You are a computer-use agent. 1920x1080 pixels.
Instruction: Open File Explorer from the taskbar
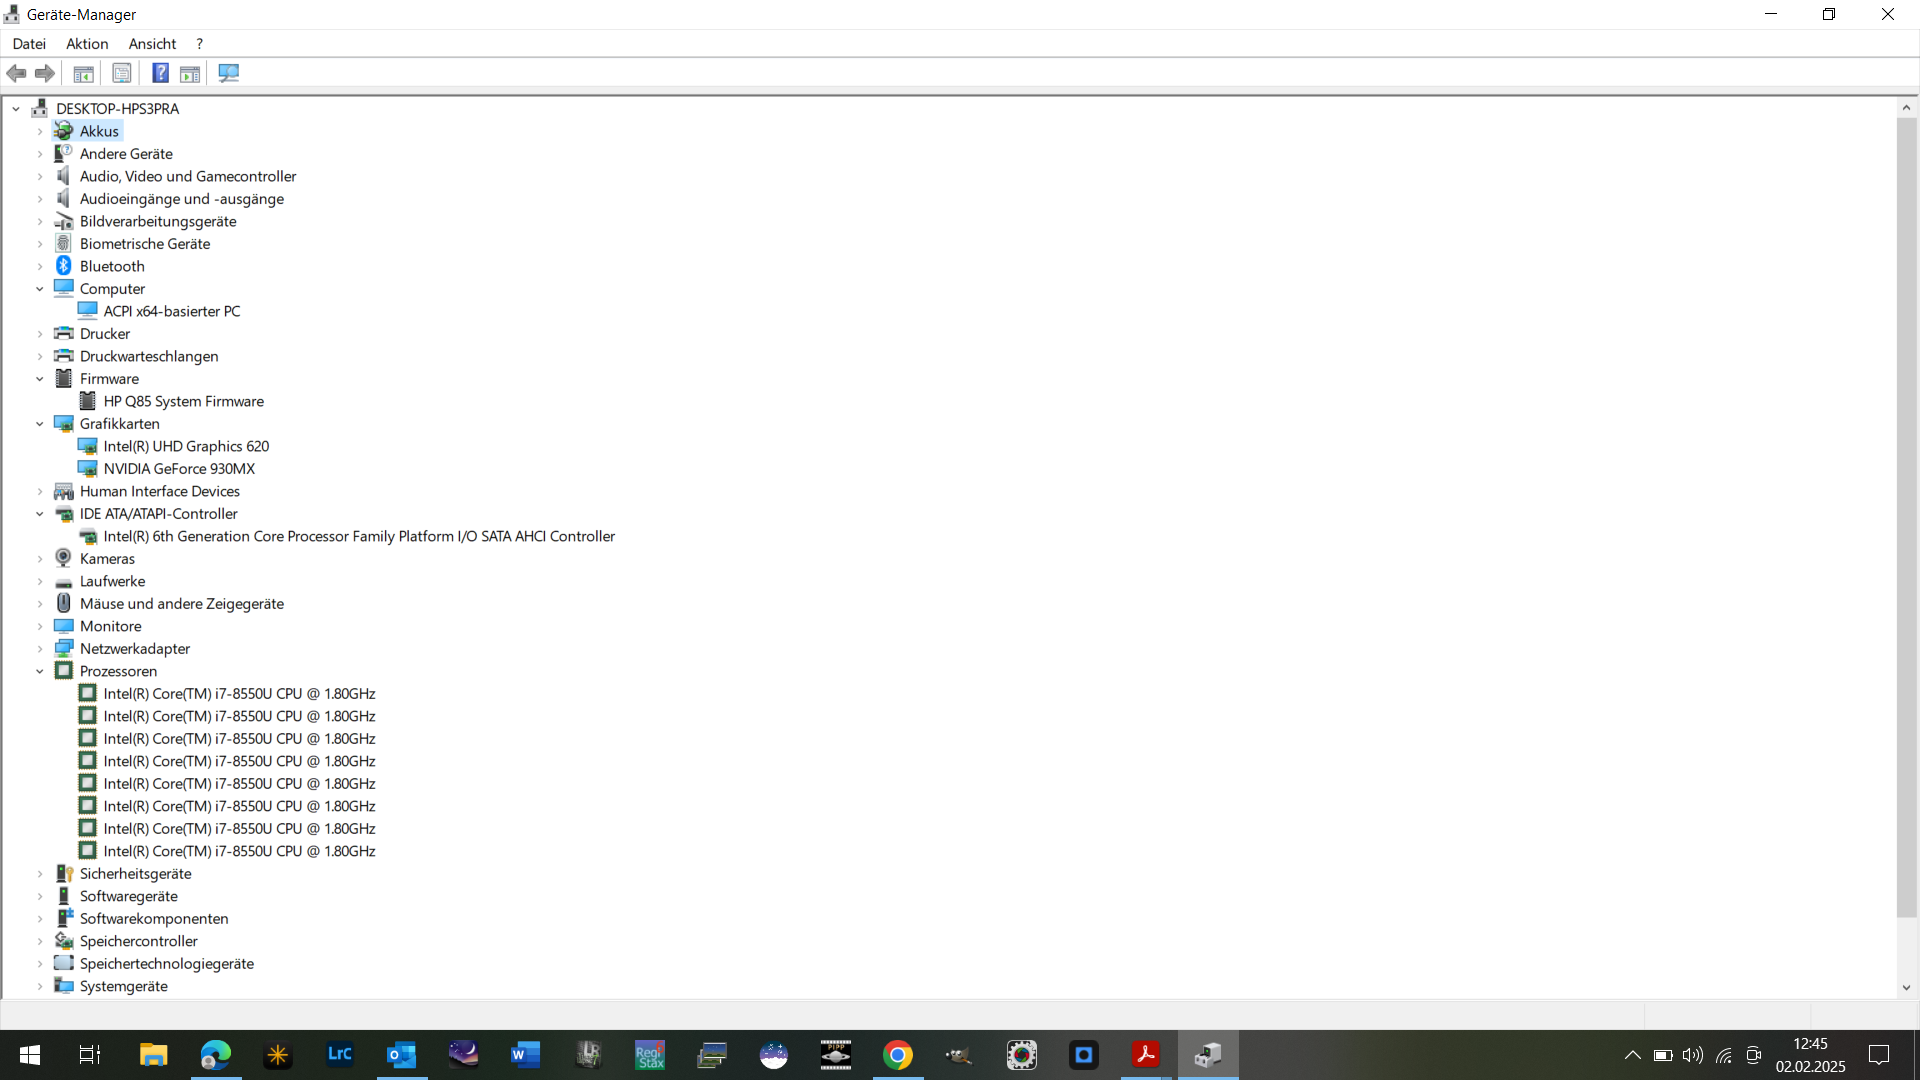[154, 1055]
